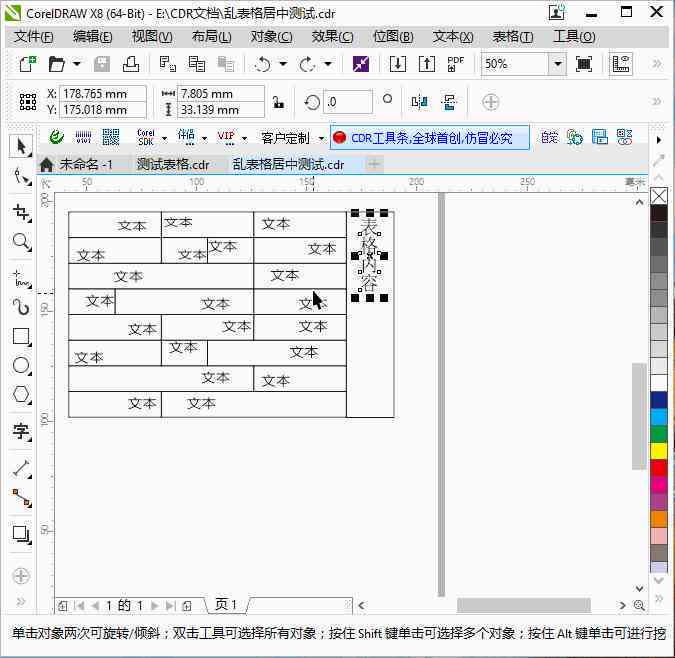This screenshot has height=658, width=675.
Task: Click the Cut icon
Action: click(x=167, y=64)
